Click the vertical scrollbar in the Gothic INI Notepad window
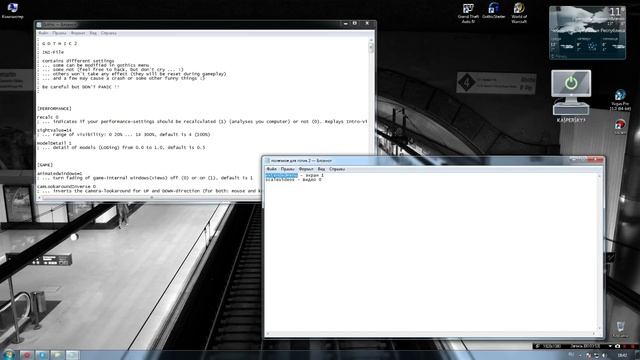The height and width of the screenshot is (360, 640). point(371,117)
